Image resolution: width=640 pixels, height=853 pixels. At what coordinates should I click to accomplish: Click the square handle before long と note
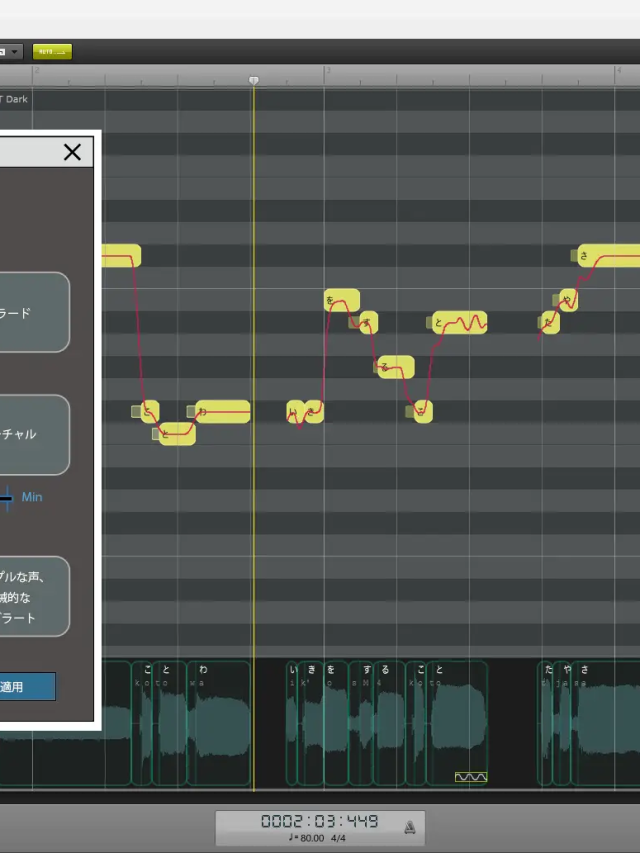429,322
